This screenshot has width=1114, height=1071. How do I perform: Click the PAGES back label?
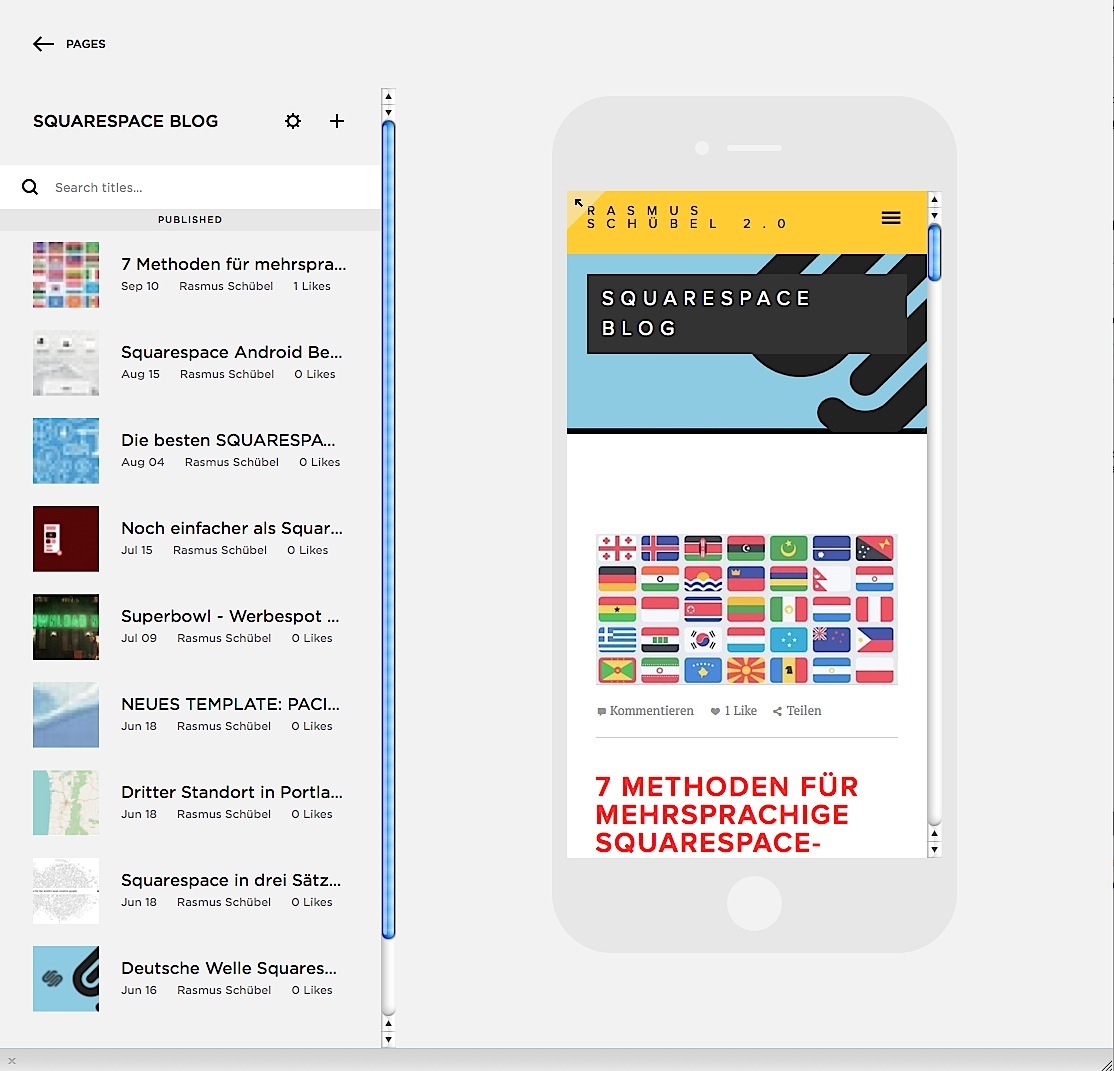point(86,44)
